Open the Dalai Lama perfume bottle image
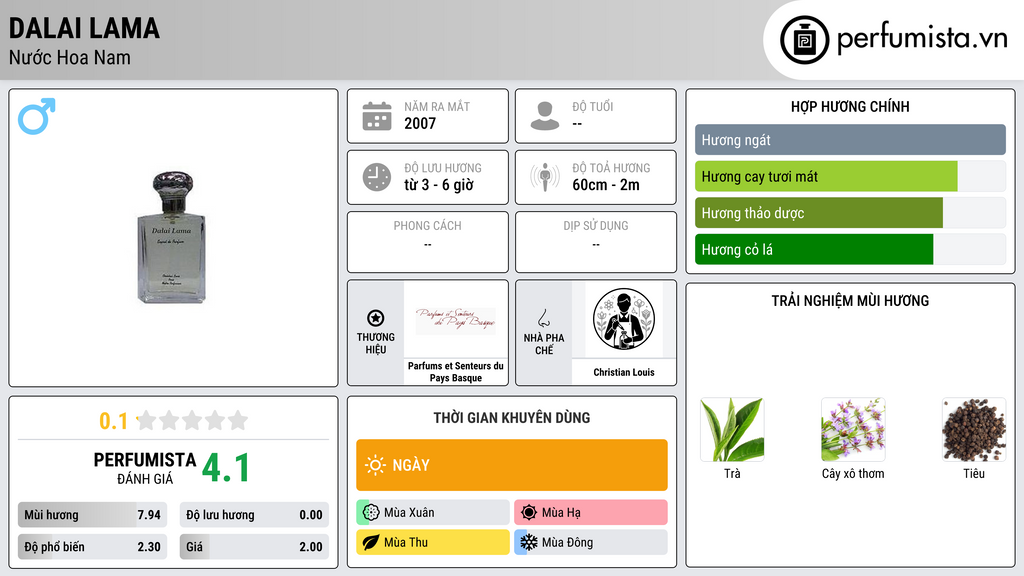Image resolution: width=1024 pixels, height=576 pixels. (172, 238)
